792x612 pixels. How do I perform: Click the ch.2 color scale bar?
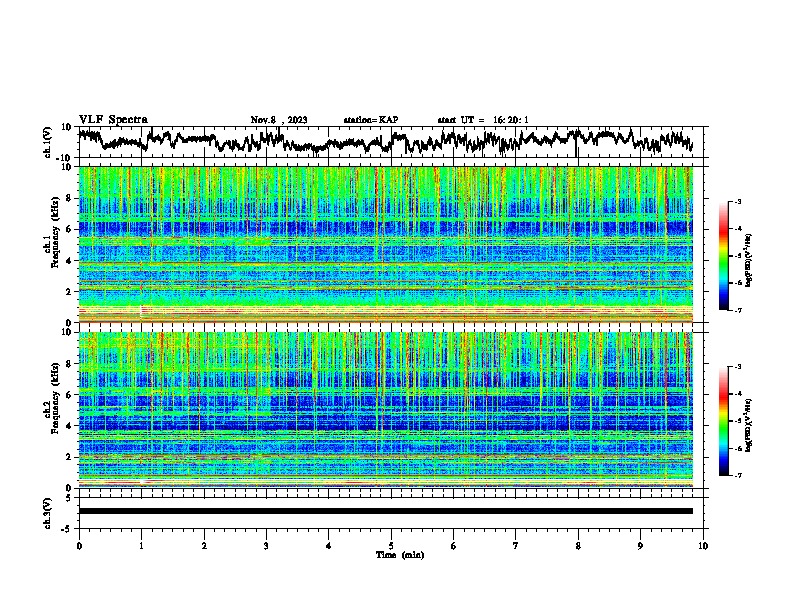point(723,421)
